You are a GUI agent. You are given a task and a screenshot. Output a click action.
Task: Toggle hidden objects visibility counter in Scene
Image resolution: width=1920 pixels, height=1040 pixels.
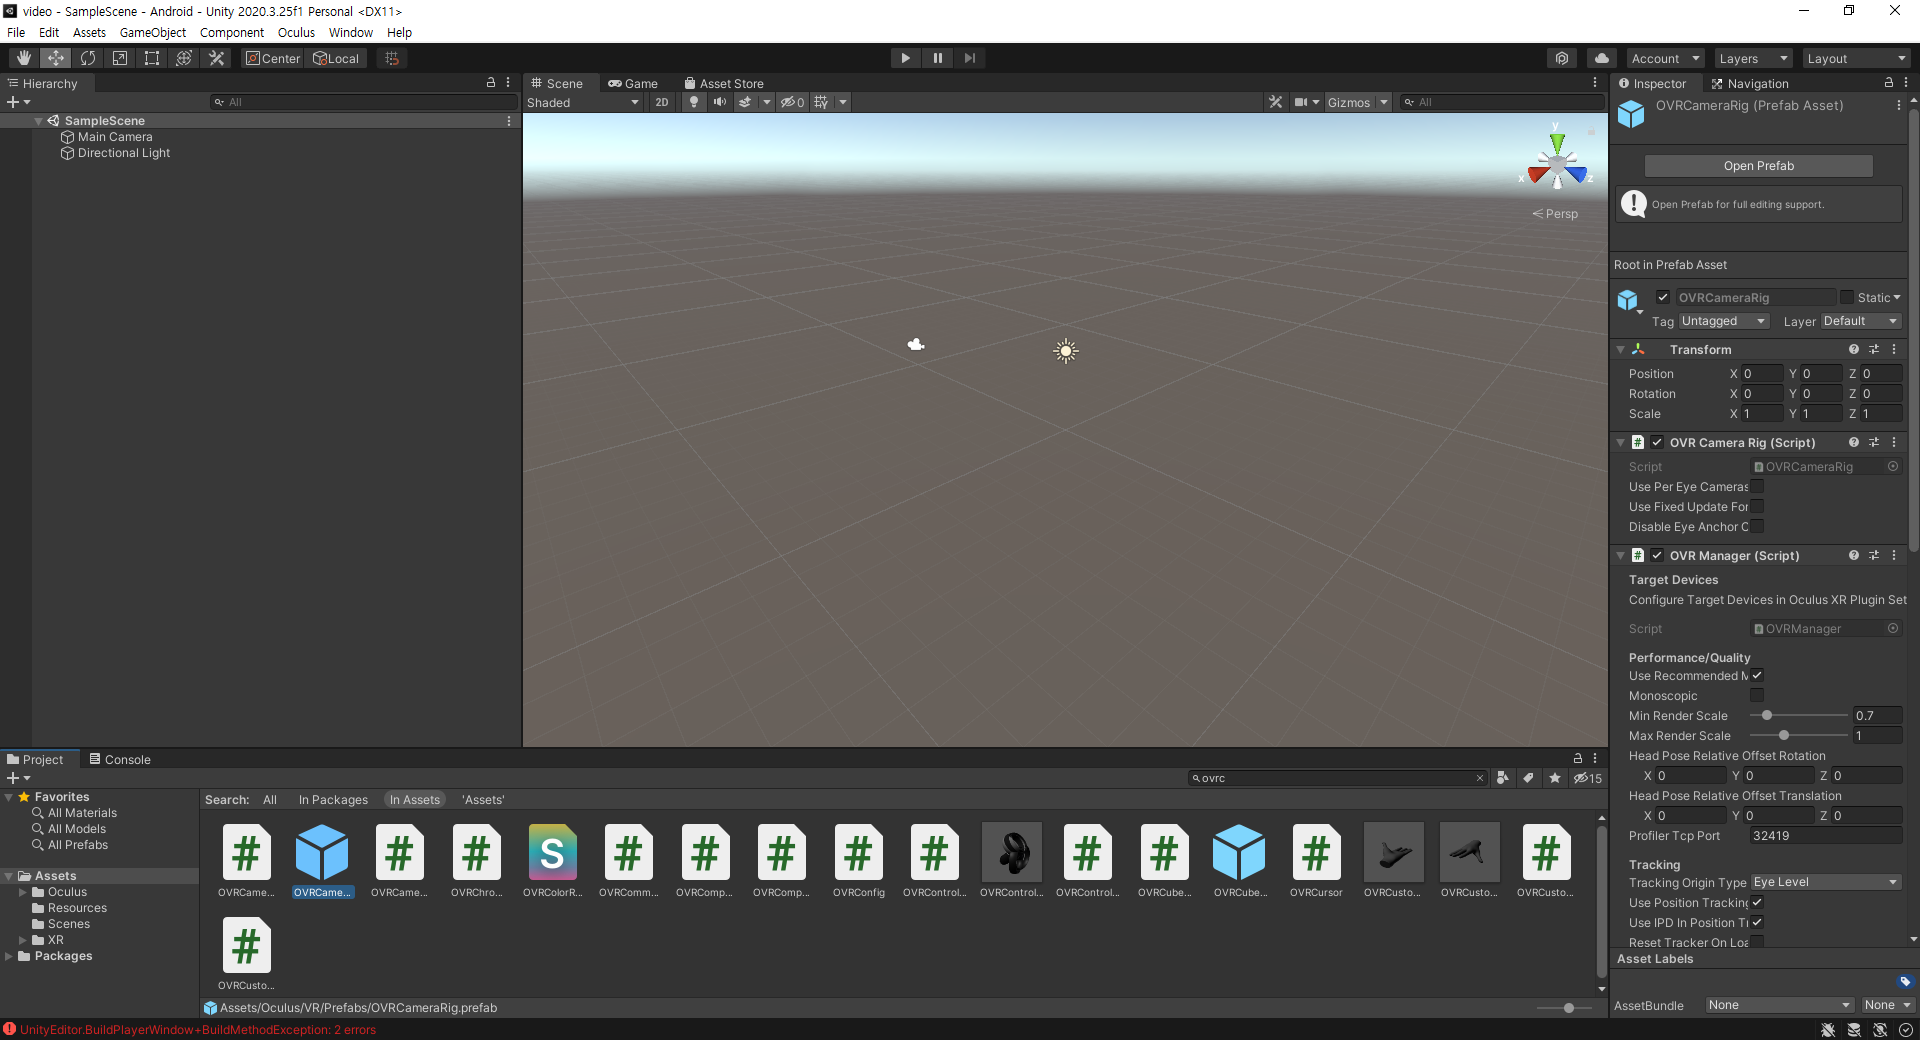pyautogui.click(x=793, y=102)
